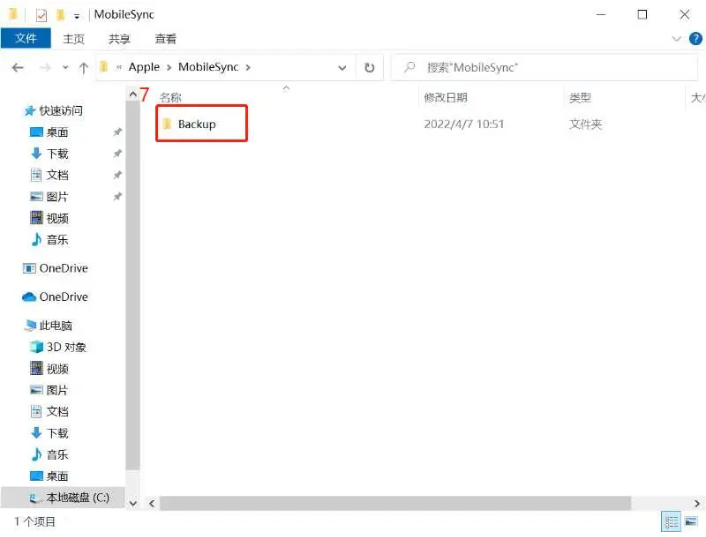Viewport: 706px width, 537px height.
Task: Click the pin icon beside 桌面
Action: [118, 132]
